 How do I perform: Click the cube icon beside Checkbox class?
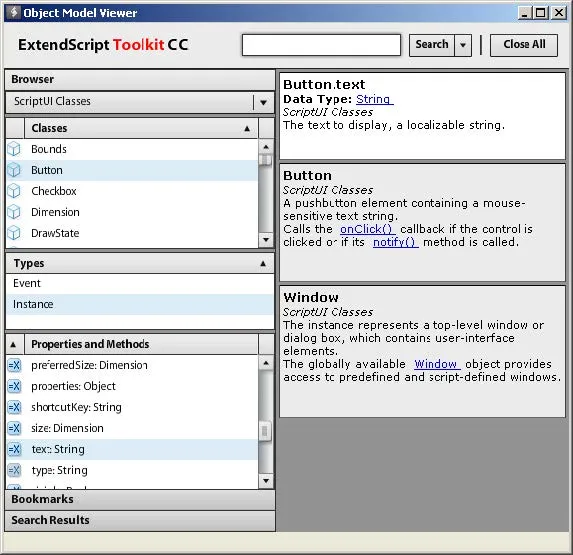click(x=14, y=191)
